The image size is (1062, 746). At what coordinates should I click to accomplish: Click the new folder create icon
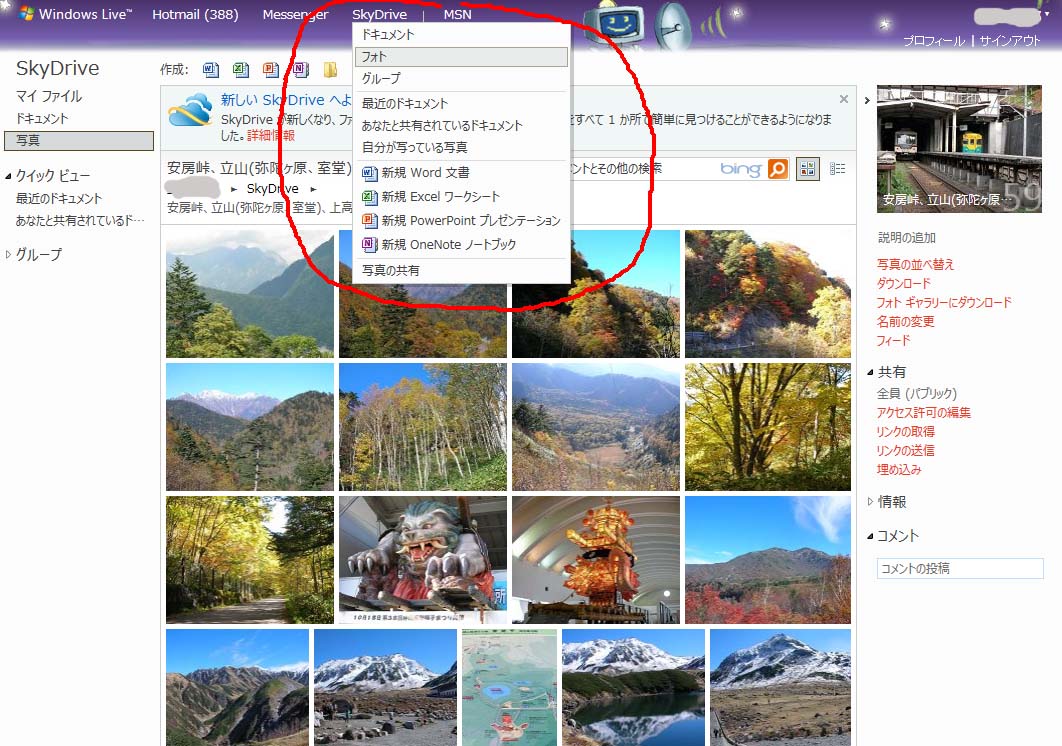(330, 69)
